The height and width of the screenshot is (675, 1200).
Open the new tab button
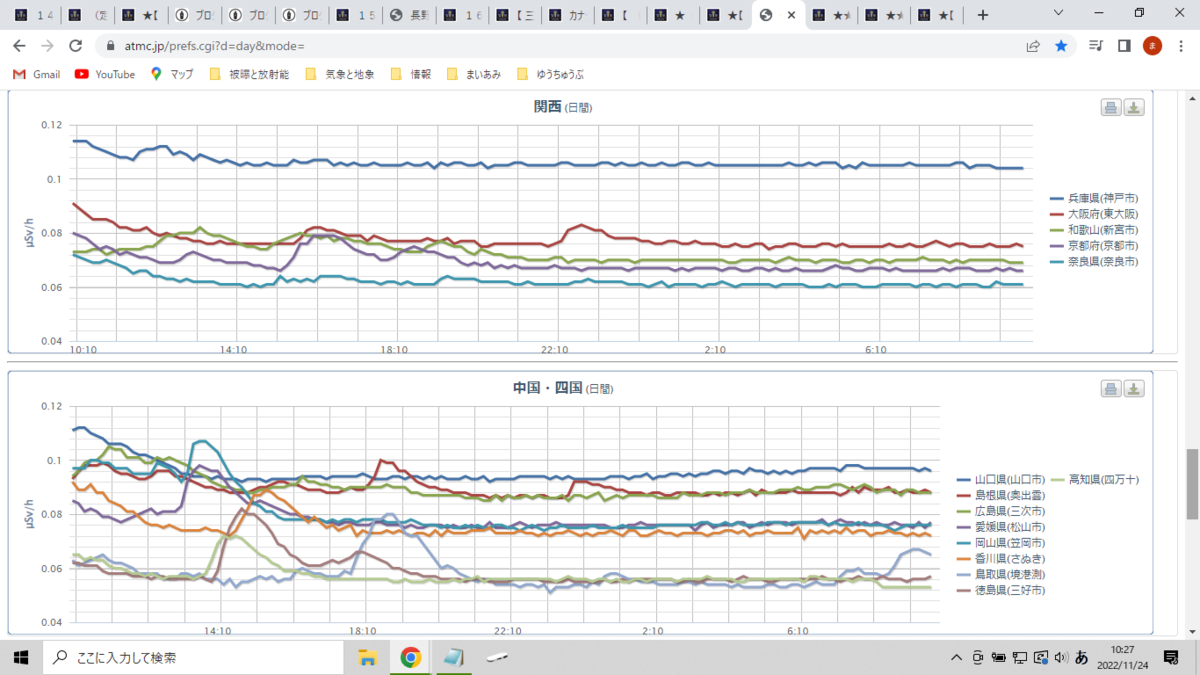(982, 15)
